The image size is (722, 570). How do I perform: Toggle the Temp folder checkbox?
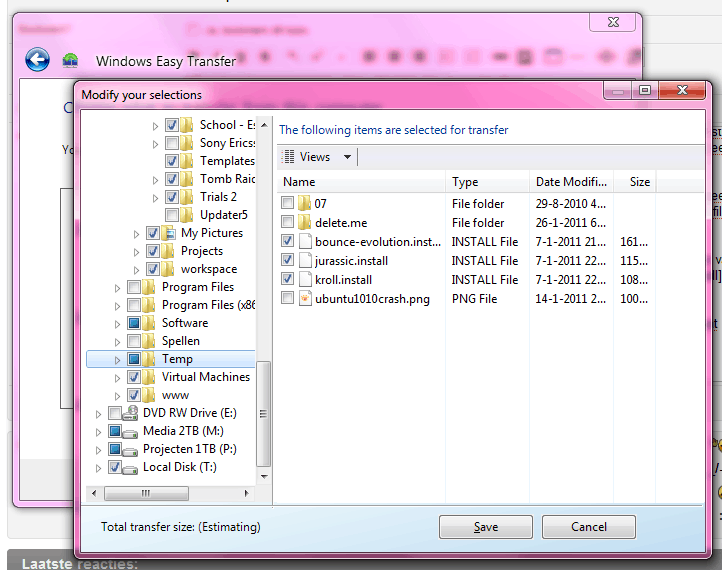click(134, 359)
